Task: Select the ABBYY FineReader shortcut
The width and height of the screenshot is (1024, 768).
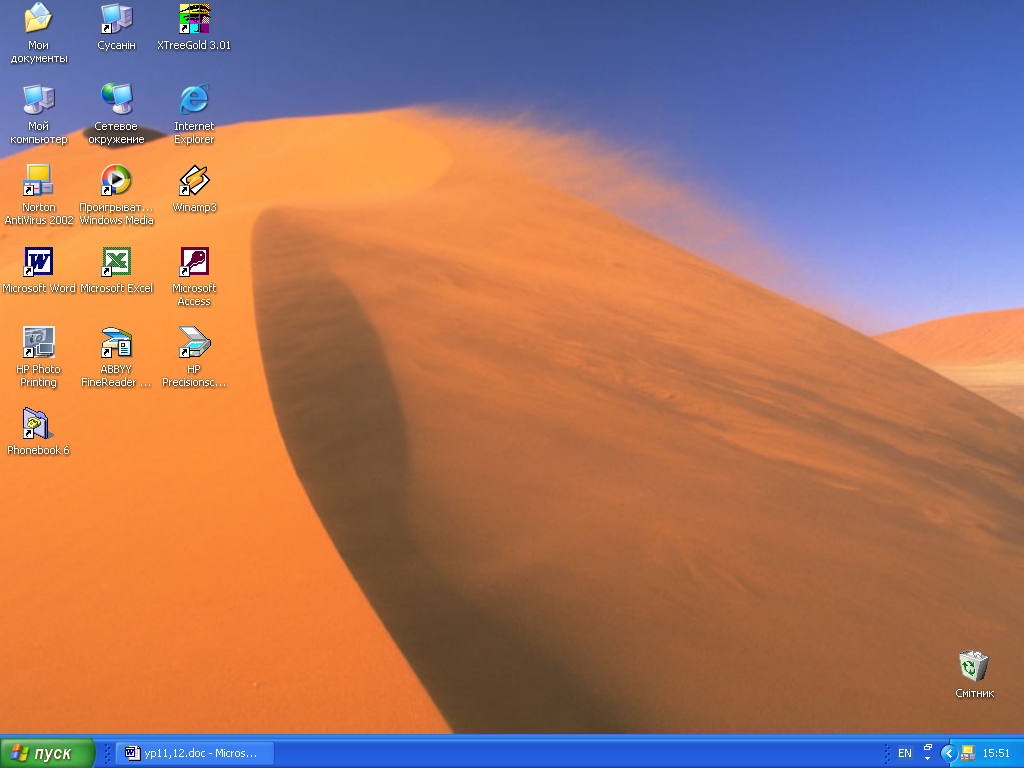Action: (x=116, y=357)
